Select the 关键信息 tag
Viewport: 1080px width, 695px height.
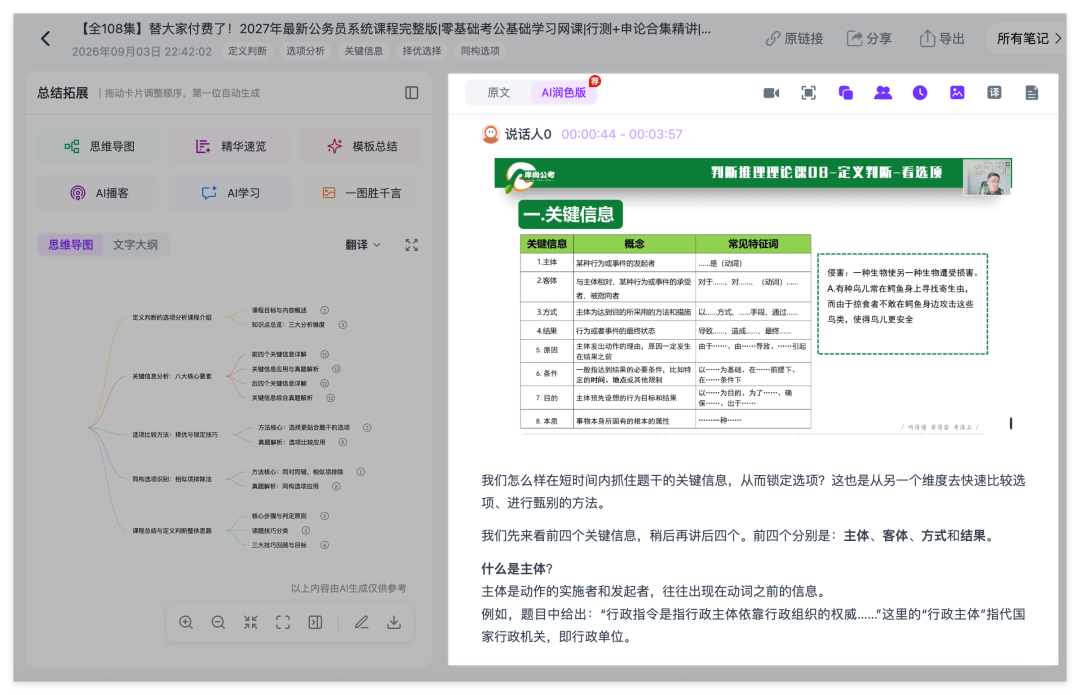point(364,51)
